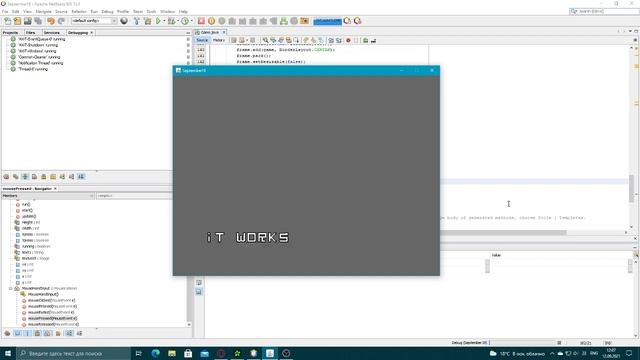Open the Task View taskbar icon
The height and width of the screenshot is (360, 640).
pos(138,353)
